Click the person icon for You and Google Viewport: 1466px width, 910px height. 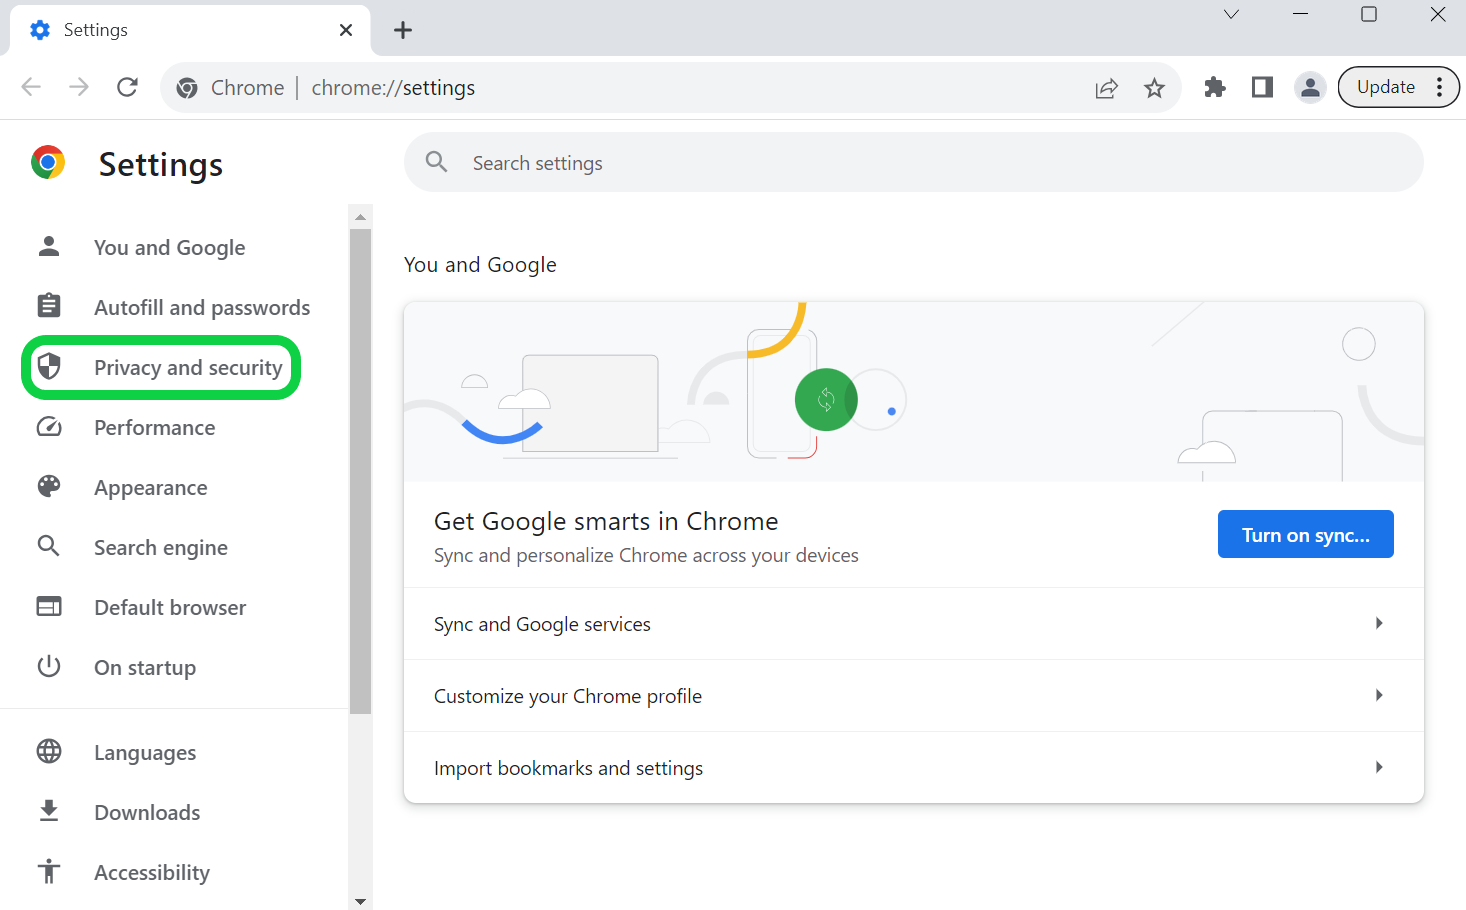tap(49, 246)
